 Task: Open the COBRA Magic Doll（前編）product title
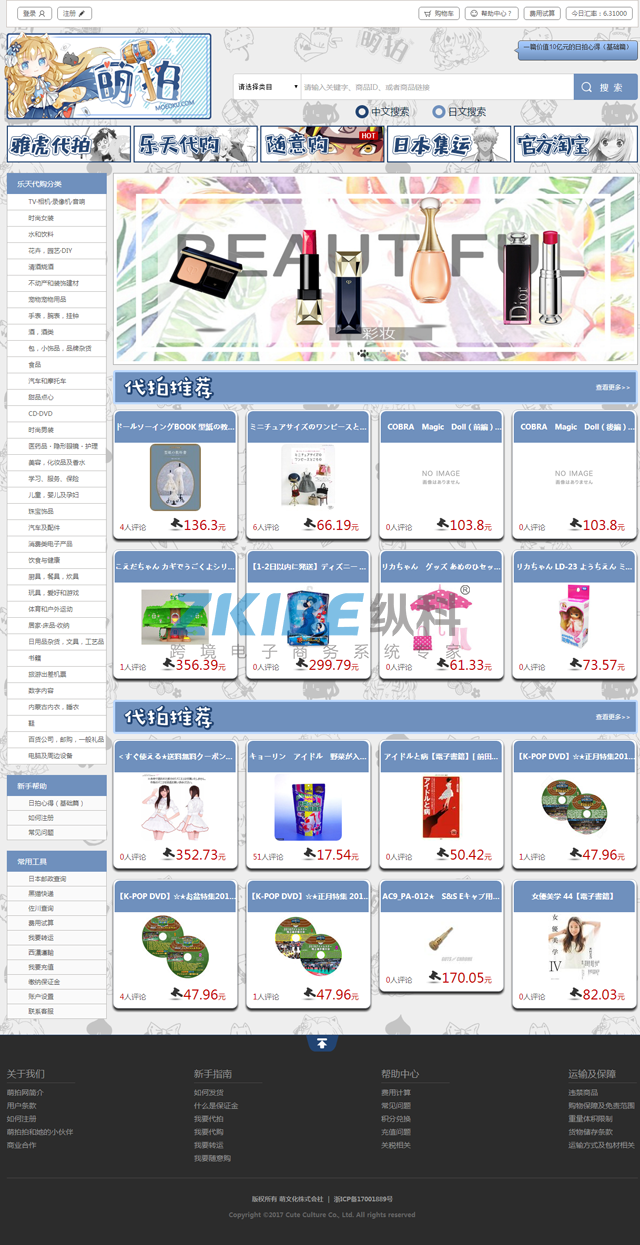441,426
